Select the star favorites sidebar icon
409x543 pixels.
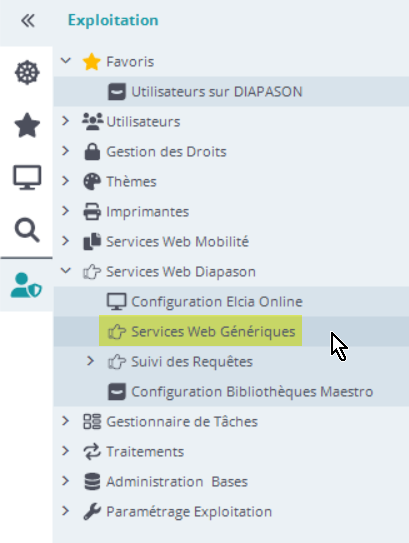[27, 125]
